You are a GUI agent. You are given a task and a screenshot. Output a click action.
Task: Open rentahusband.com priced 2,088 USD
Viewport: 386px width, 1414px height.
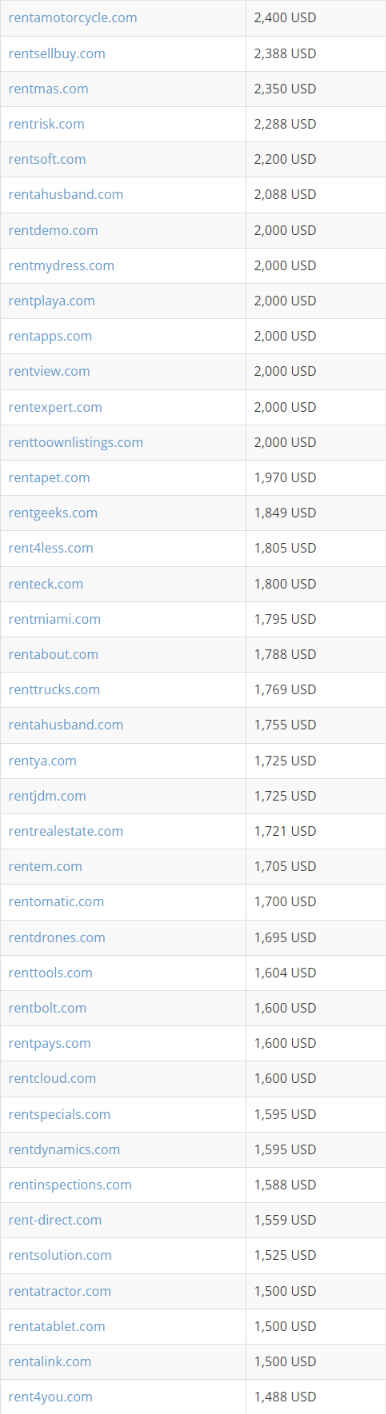point(66,194)
